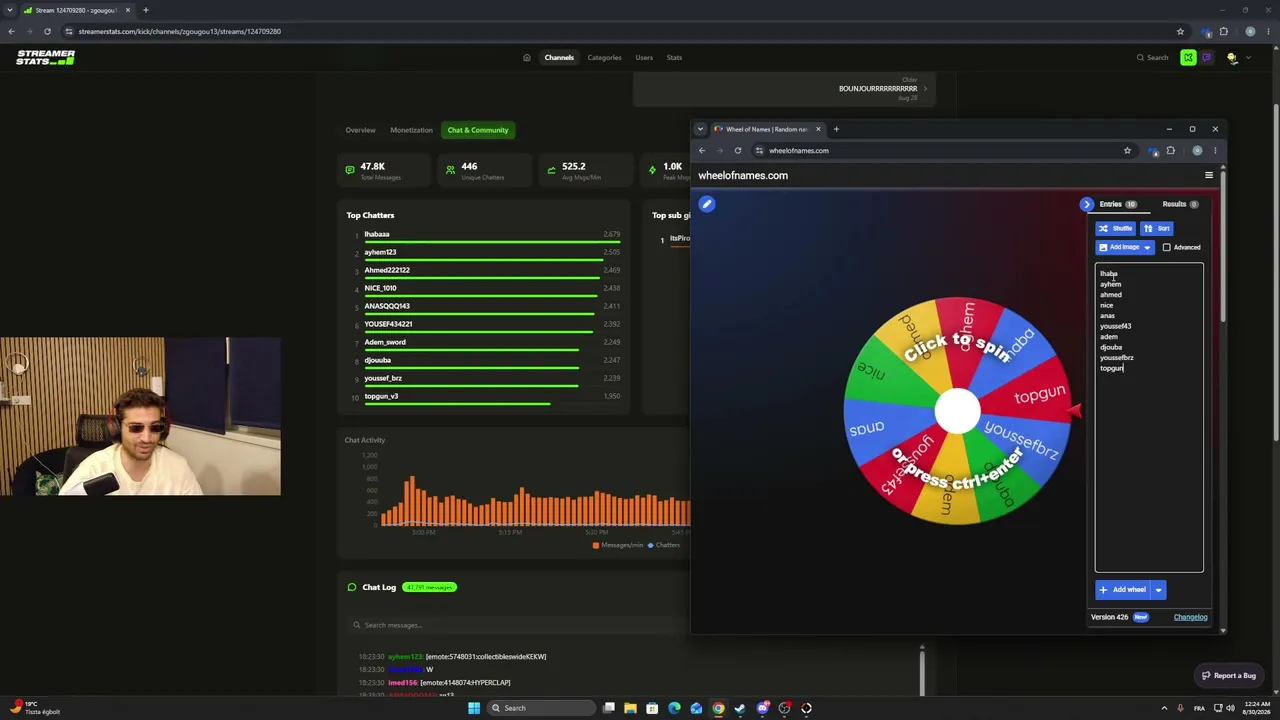Click the pencil edit icon on the wheel

pyautogui.click(x=707, y=204)
